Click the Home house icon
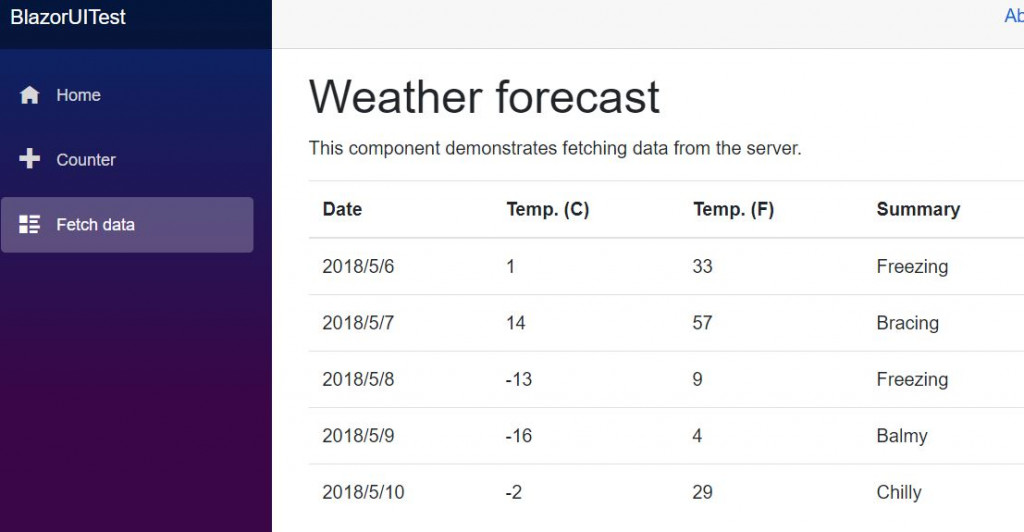The height and width of the screenshot is (532, 1024). point(30,95)
